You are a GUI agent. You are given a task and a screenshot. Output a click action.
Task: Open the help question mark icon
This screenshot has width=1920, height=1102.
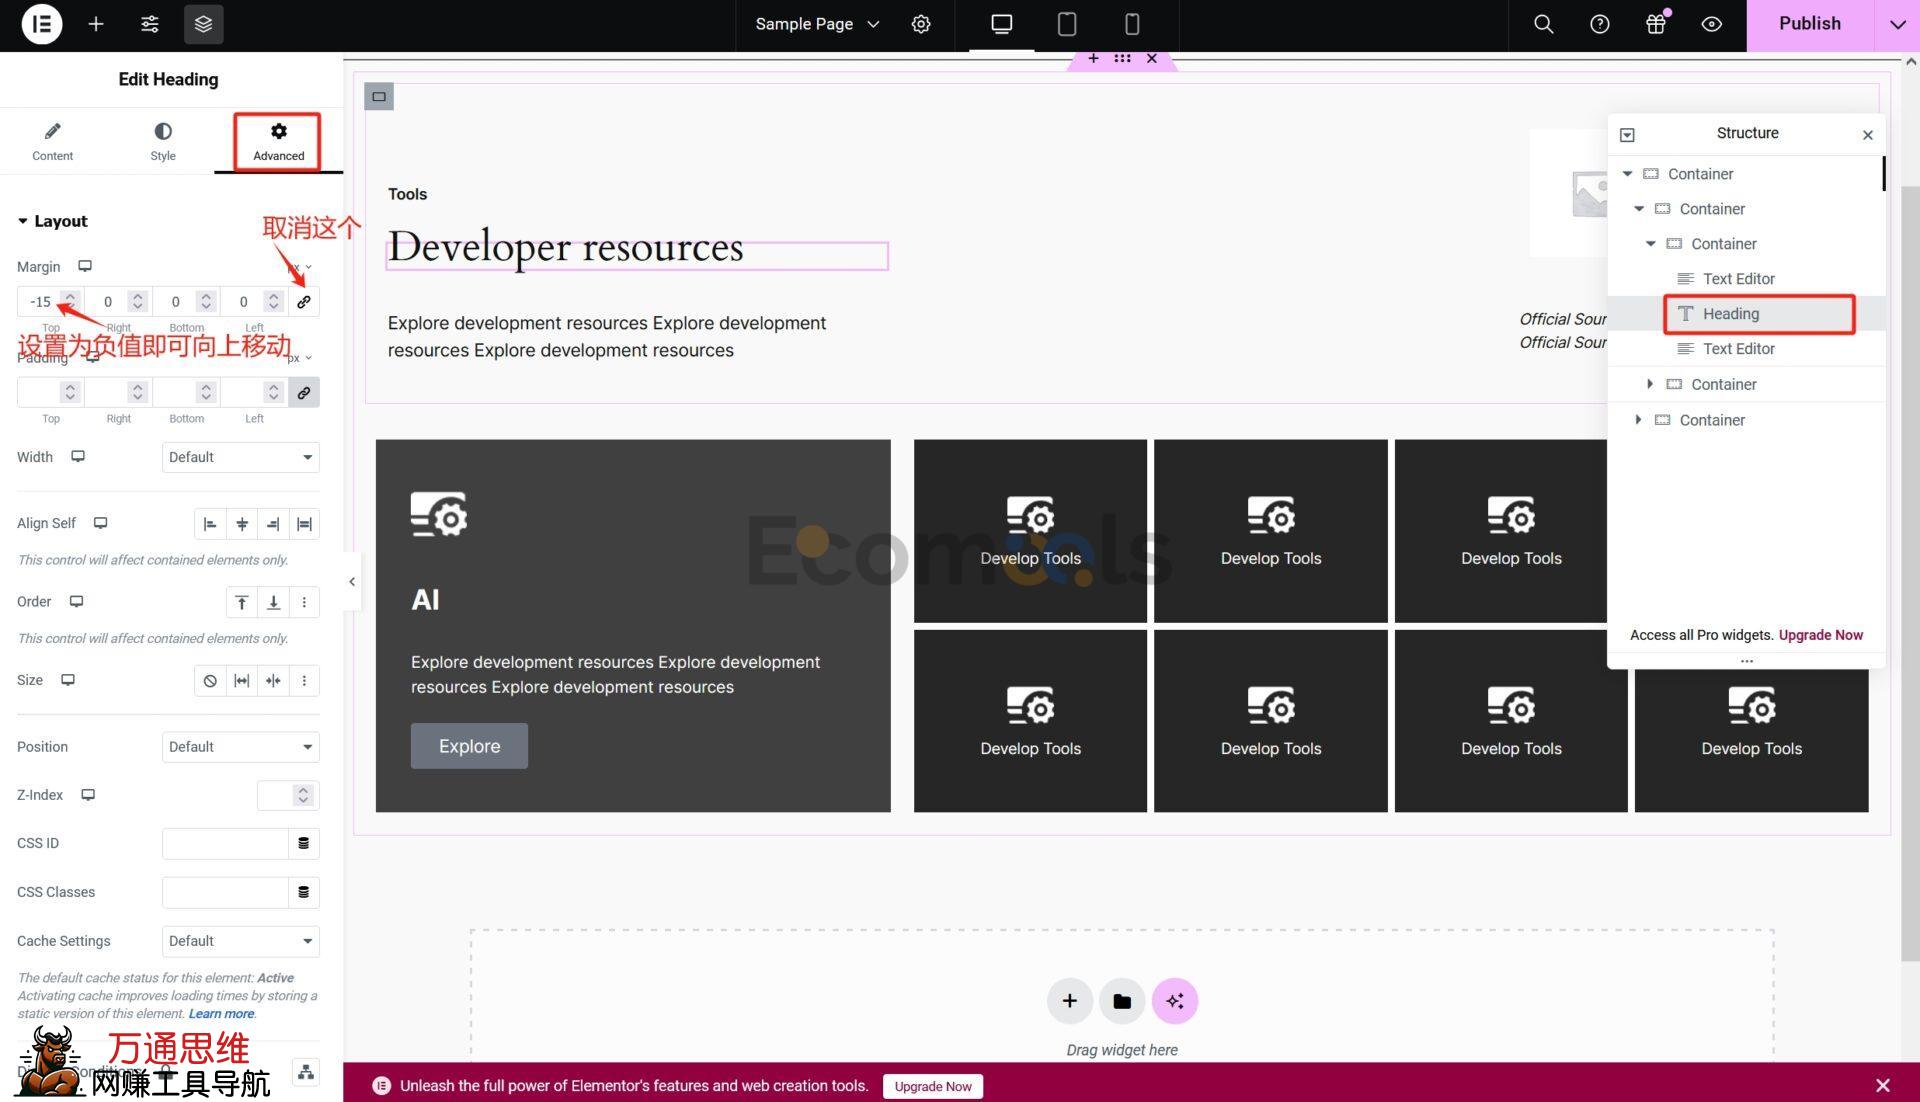1600,24
